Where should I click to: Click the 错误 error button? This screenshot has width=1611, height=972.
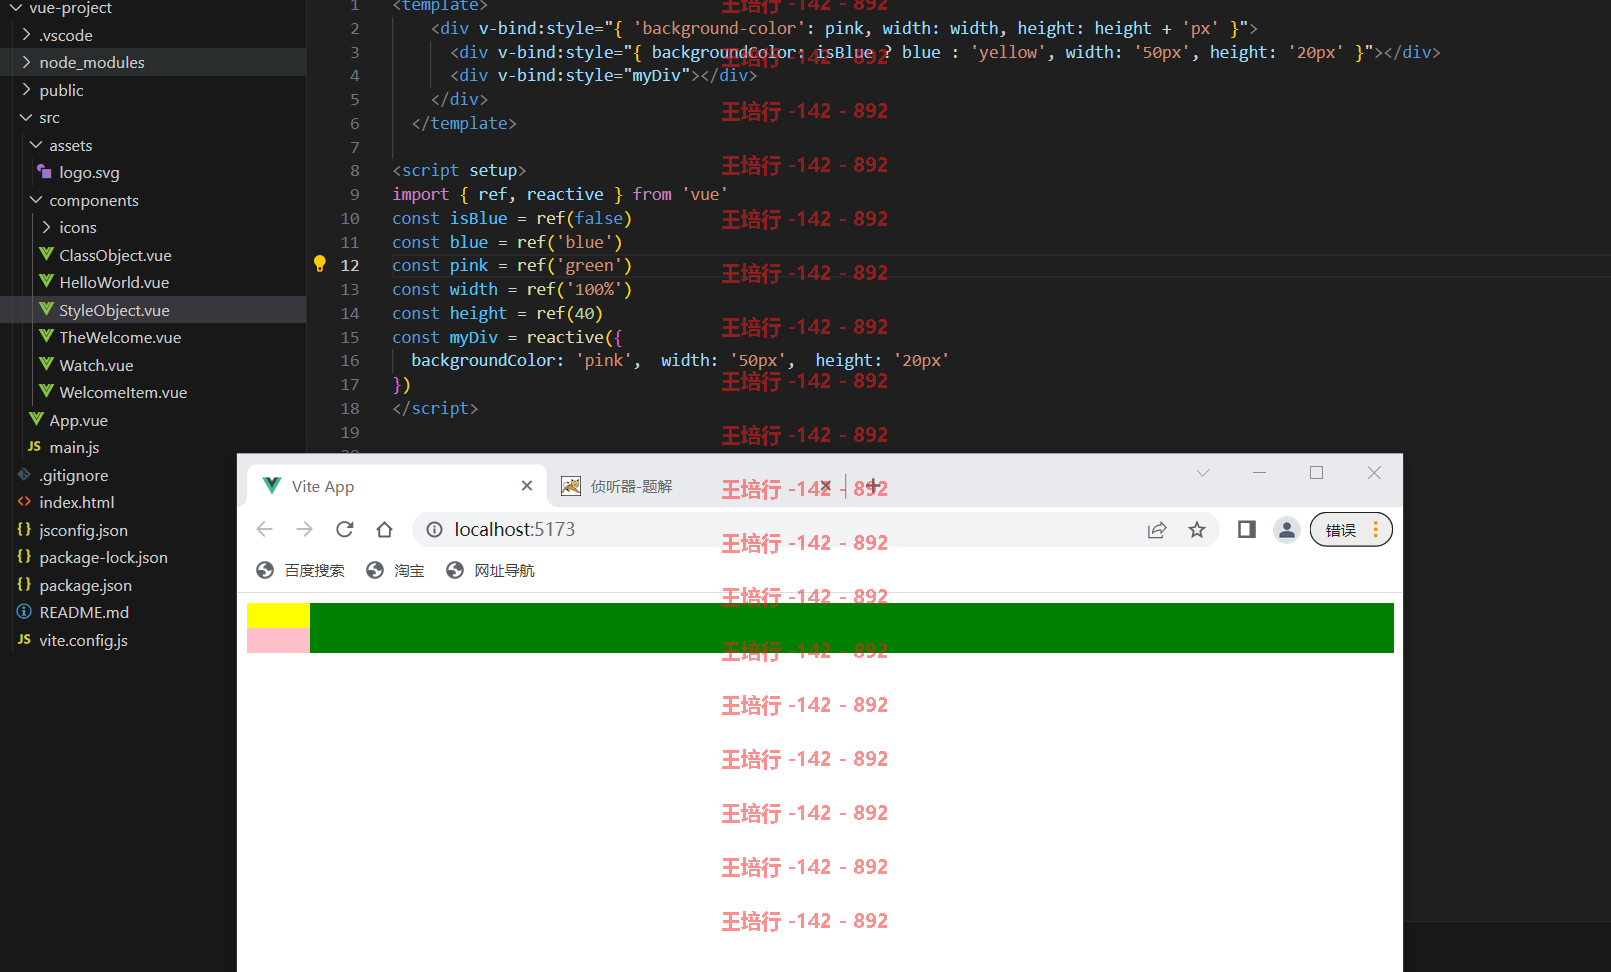1350,529
